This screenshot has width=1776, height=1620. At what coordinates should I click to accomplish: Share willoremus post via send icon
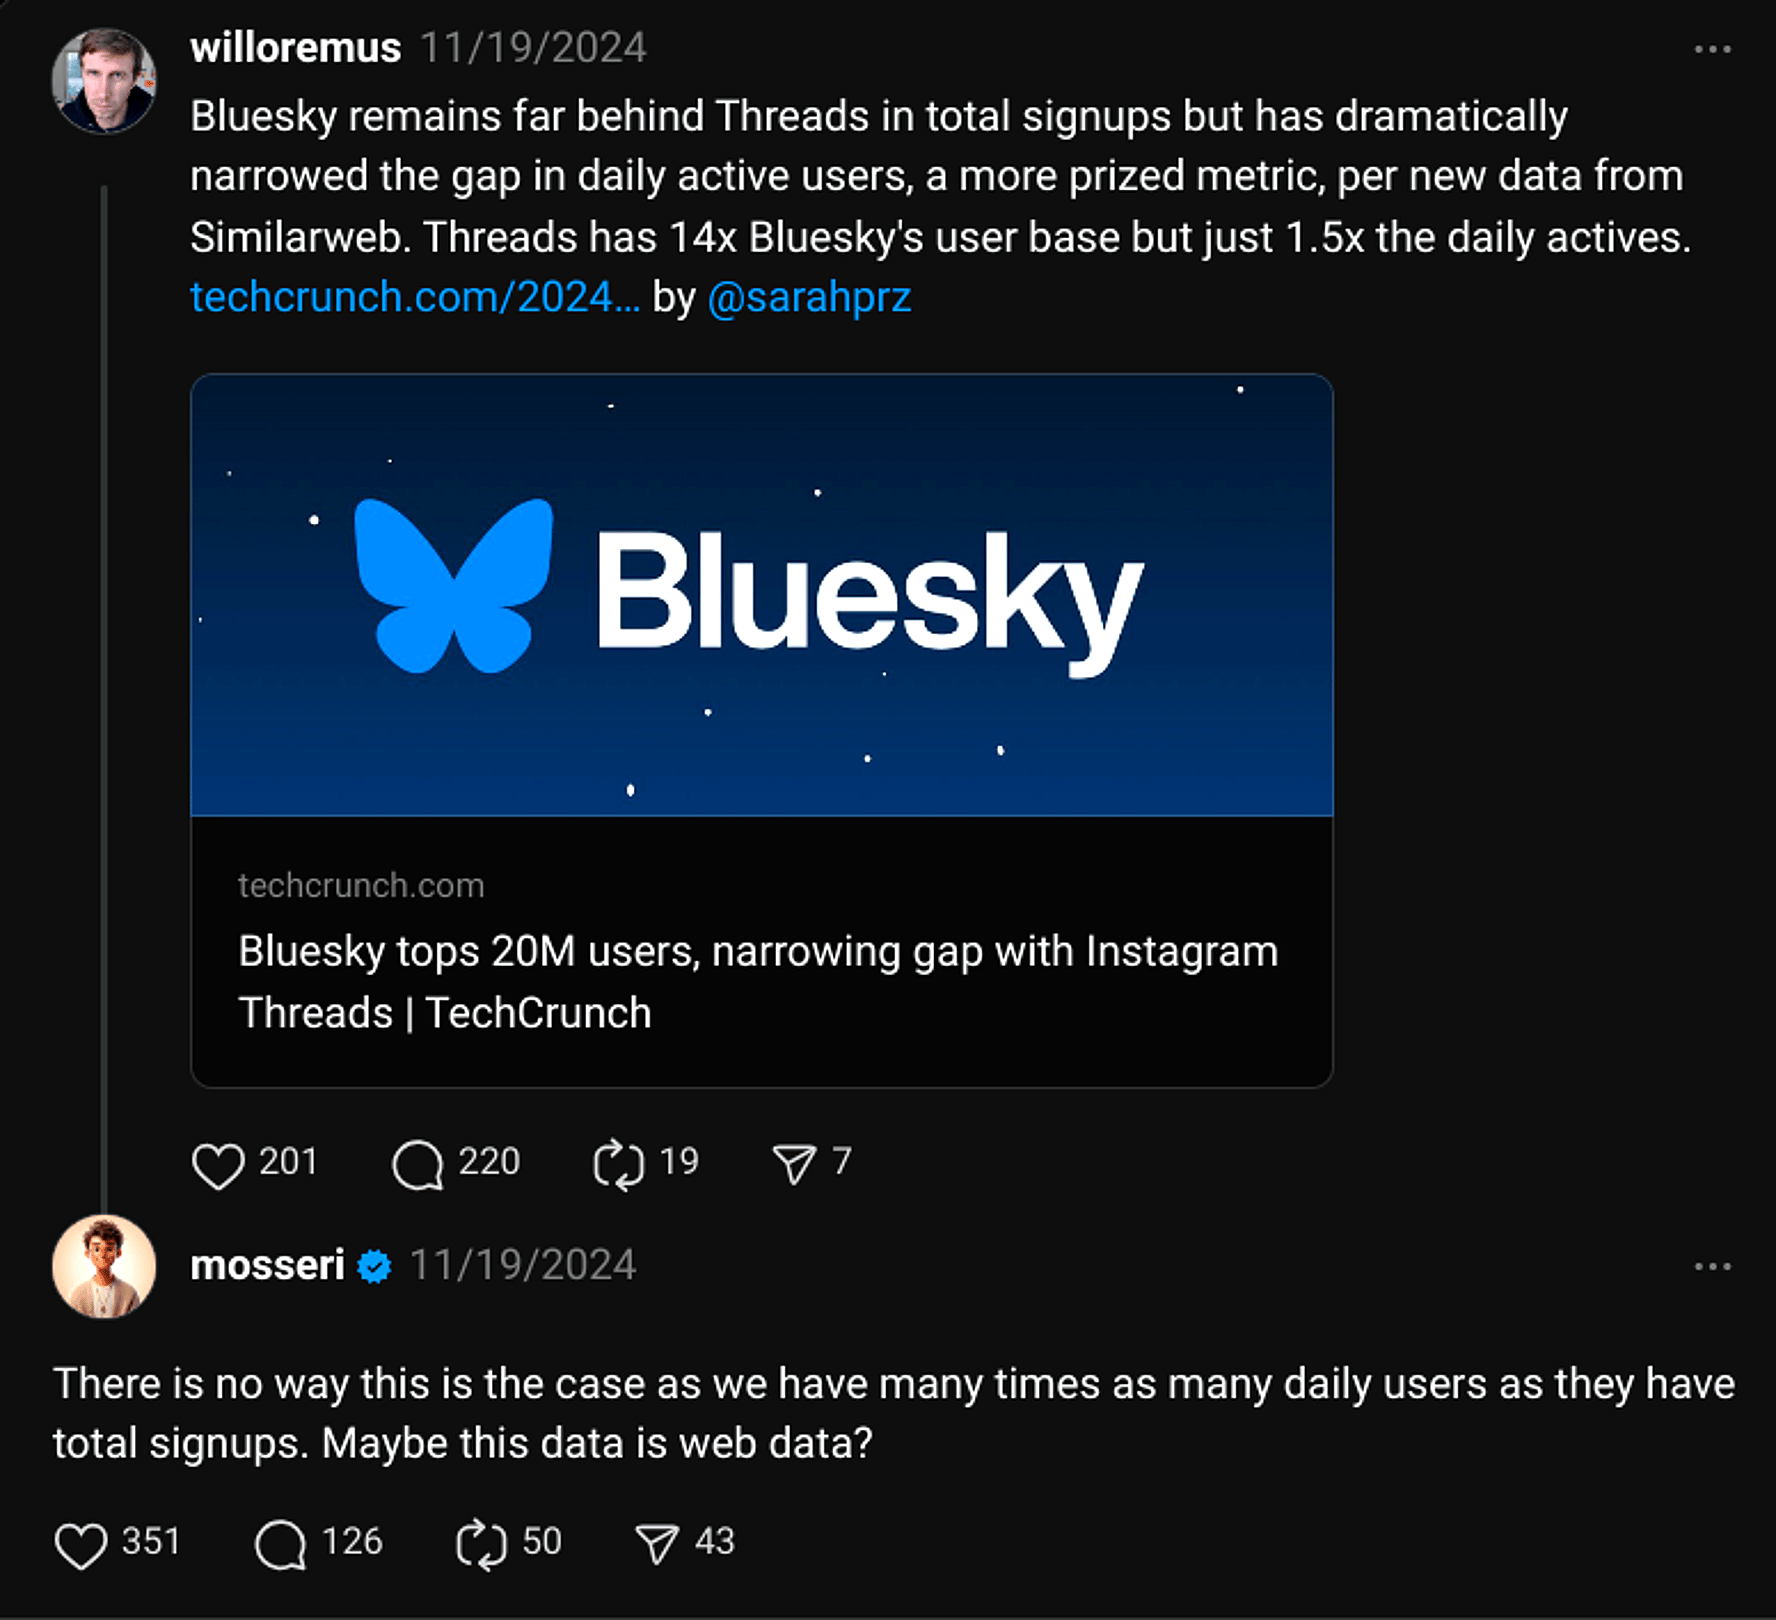[x=794, y=1165]
